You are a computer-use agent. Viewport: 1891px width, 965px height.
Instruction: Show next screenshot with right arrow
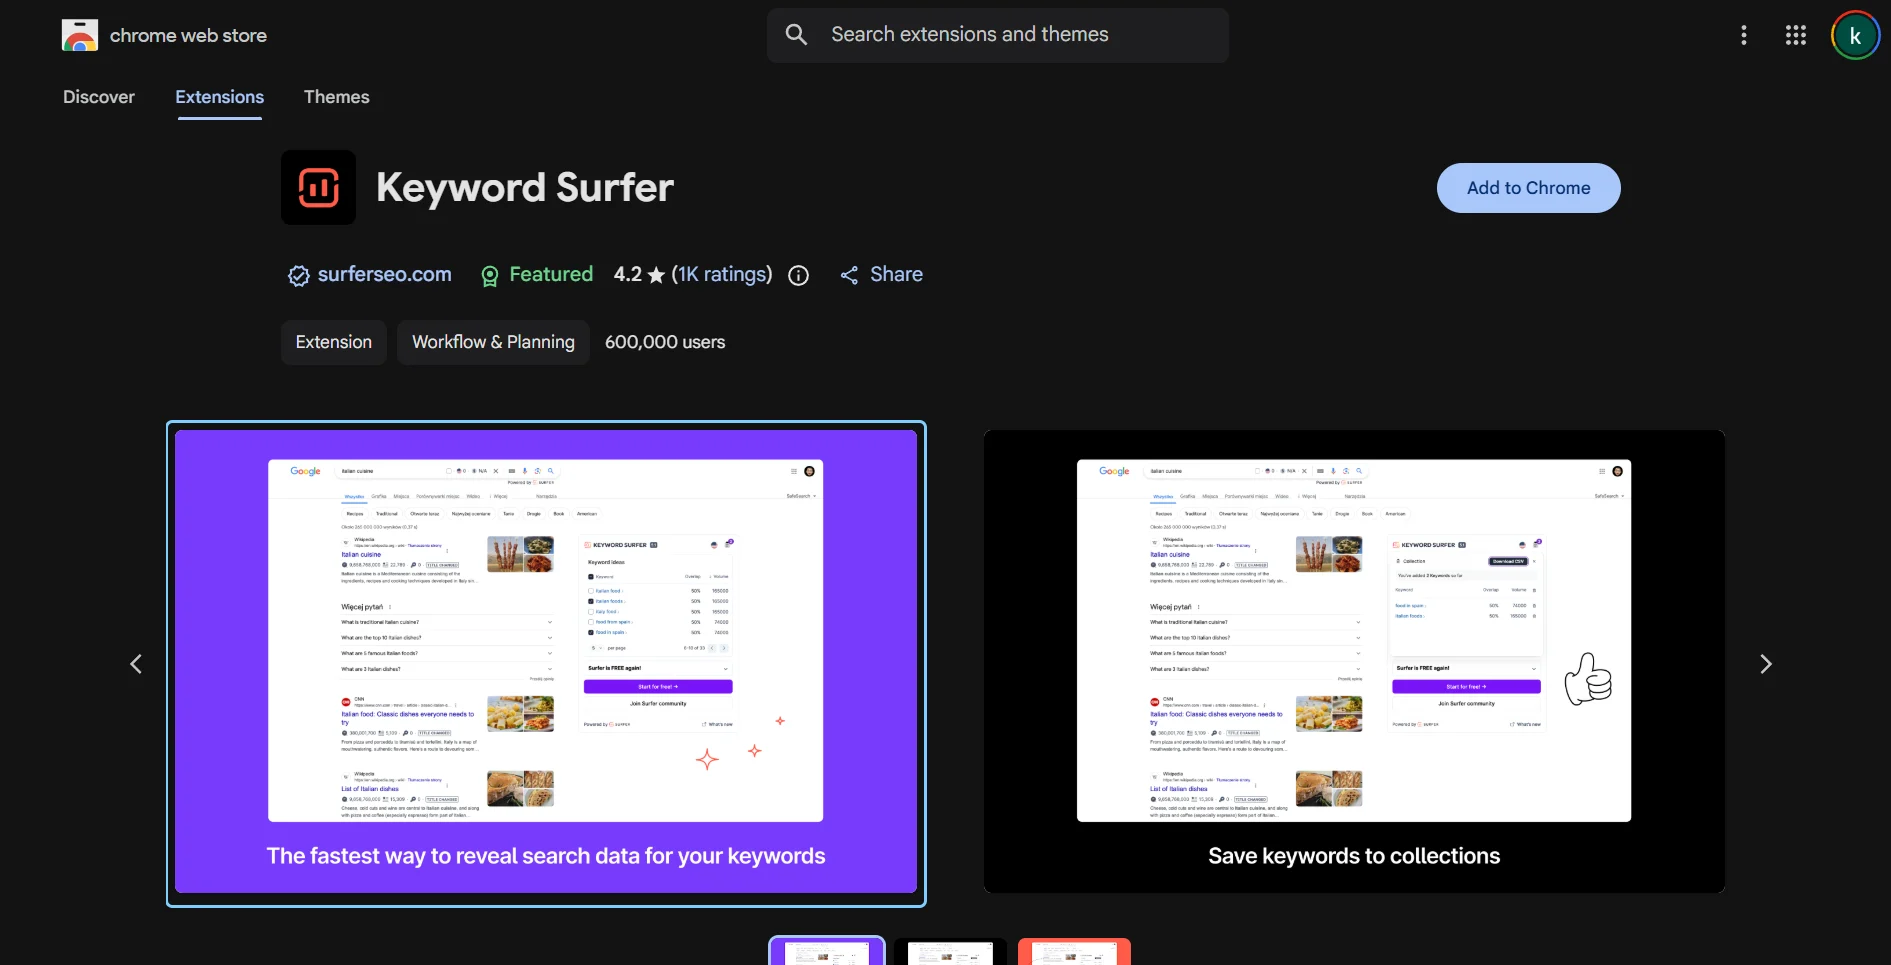click(x=1765, y=664)
